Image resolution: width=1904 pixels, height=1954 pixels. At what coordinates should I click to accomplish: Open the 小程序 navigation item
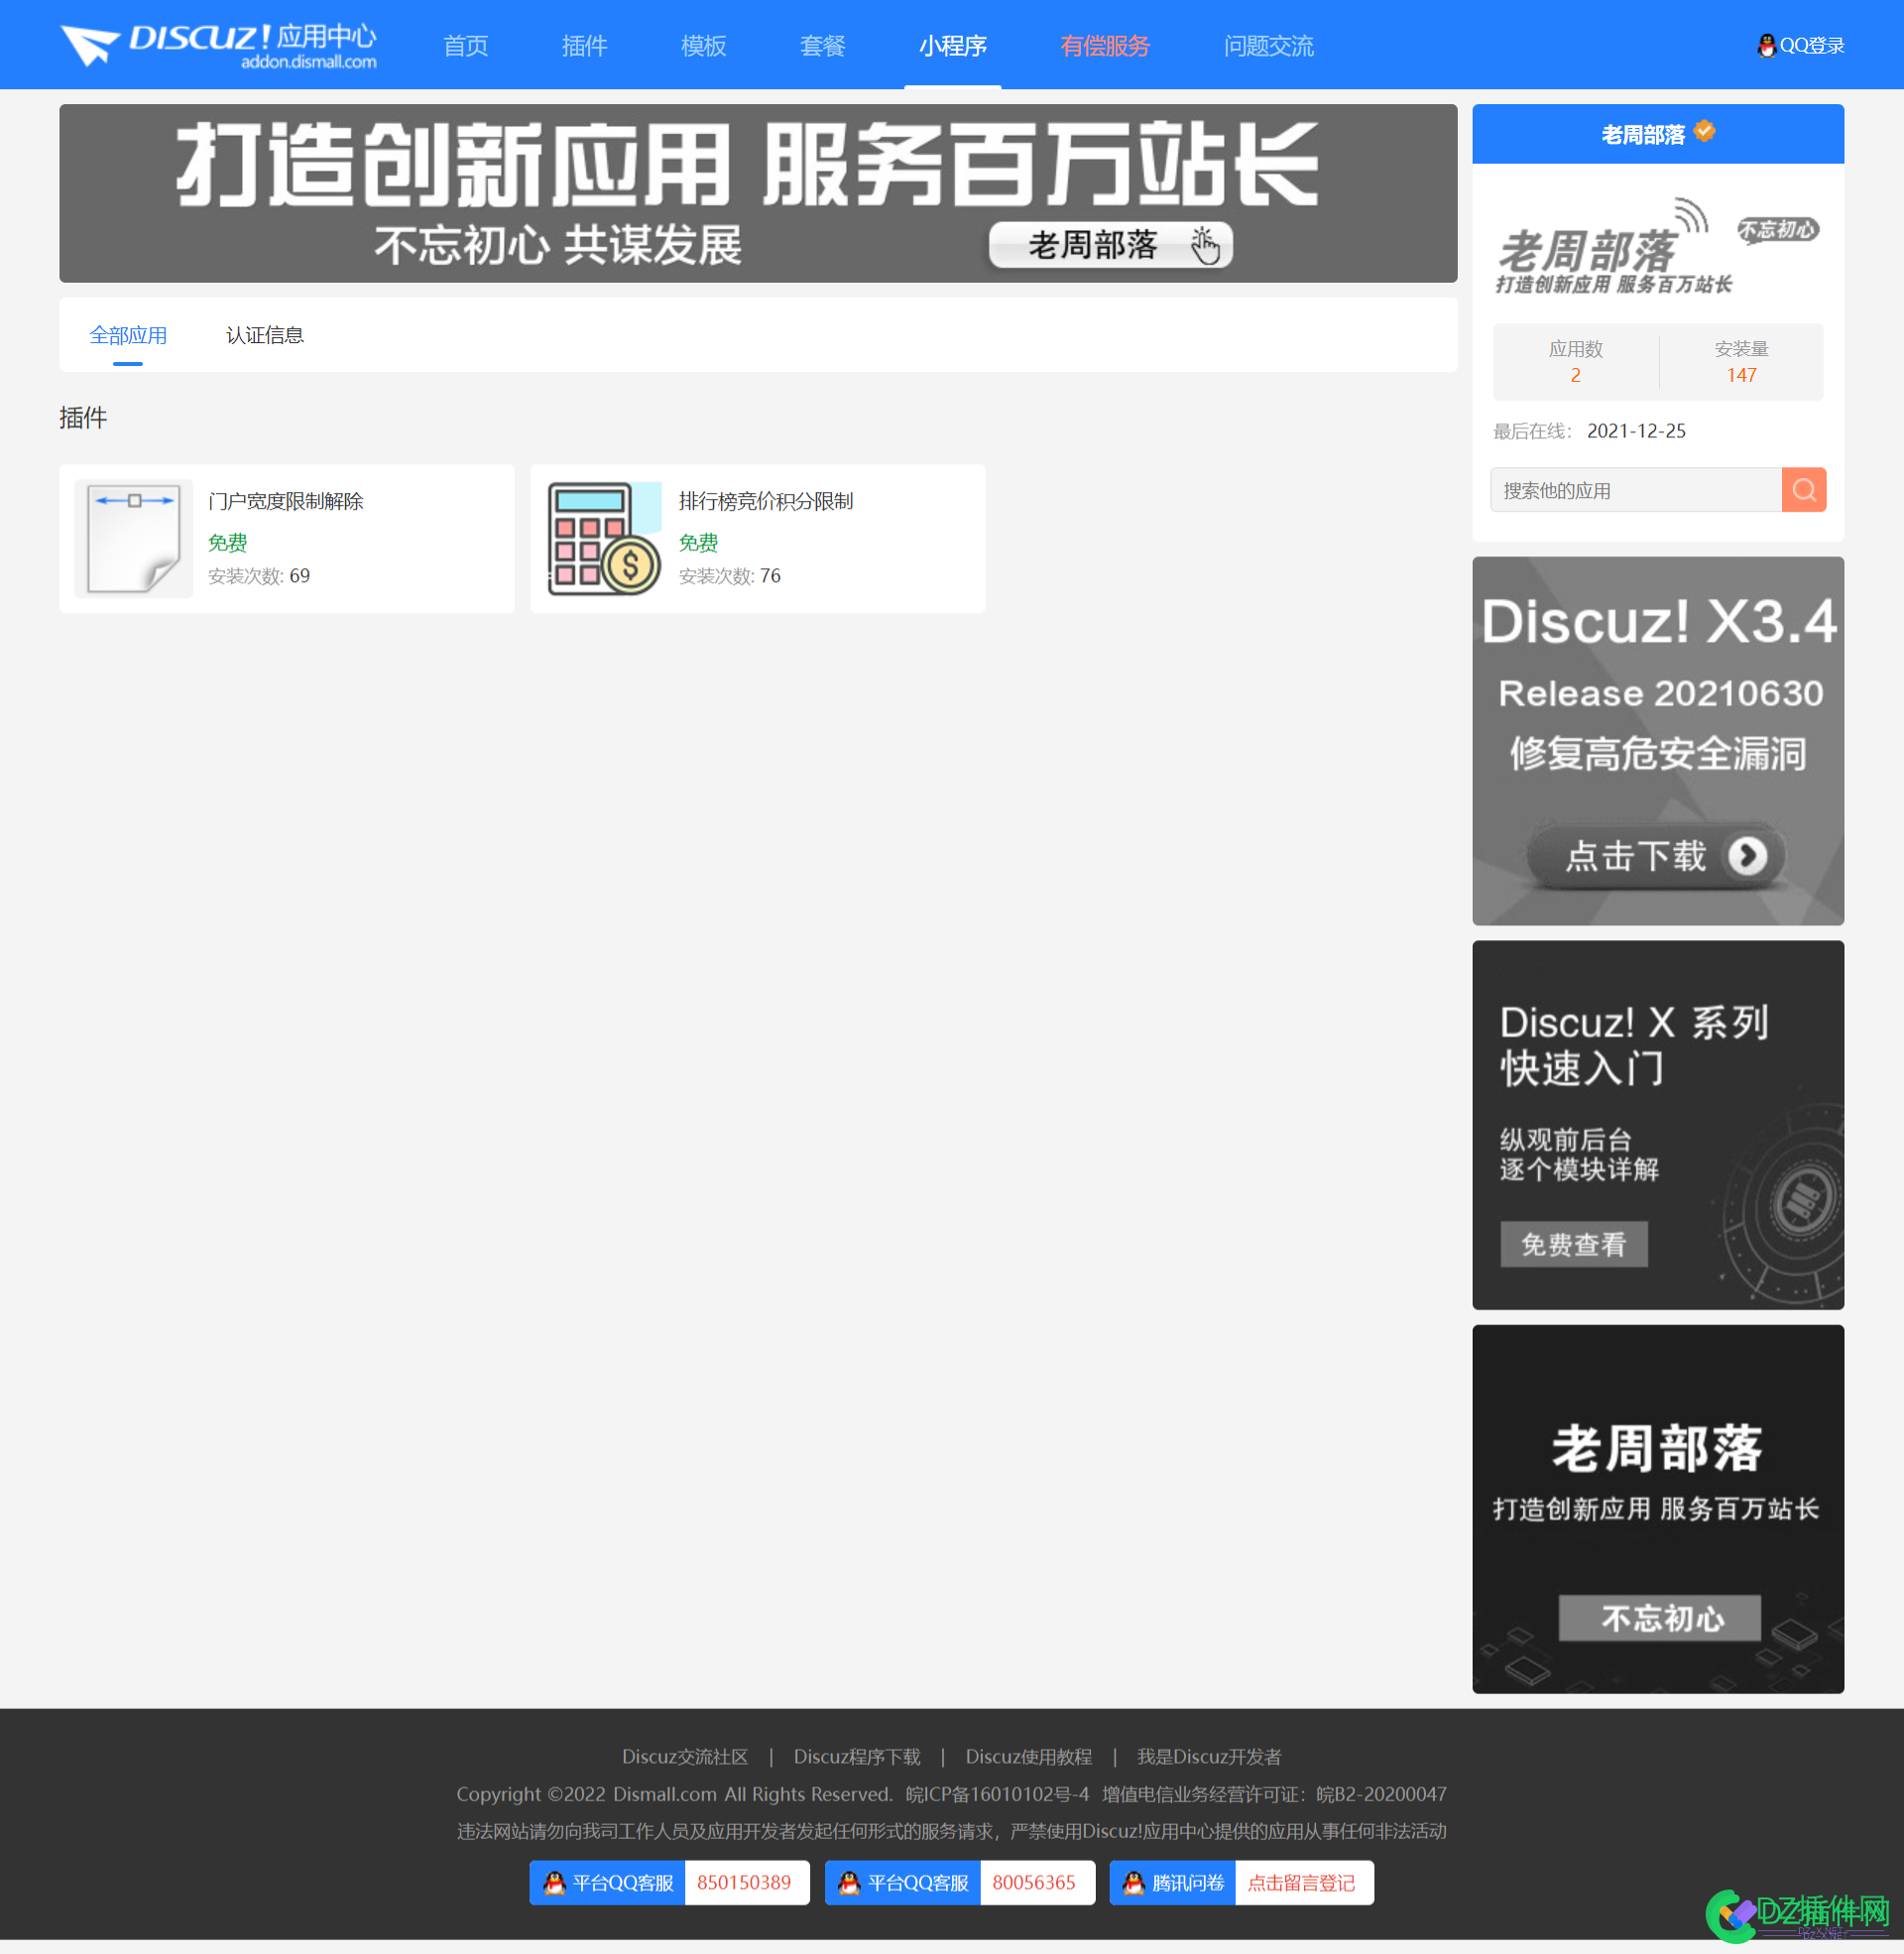[953, 45]
